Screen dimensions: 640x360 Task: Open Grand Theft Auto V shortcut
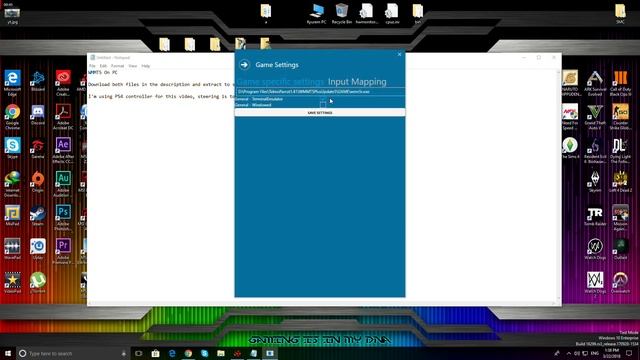595,117
